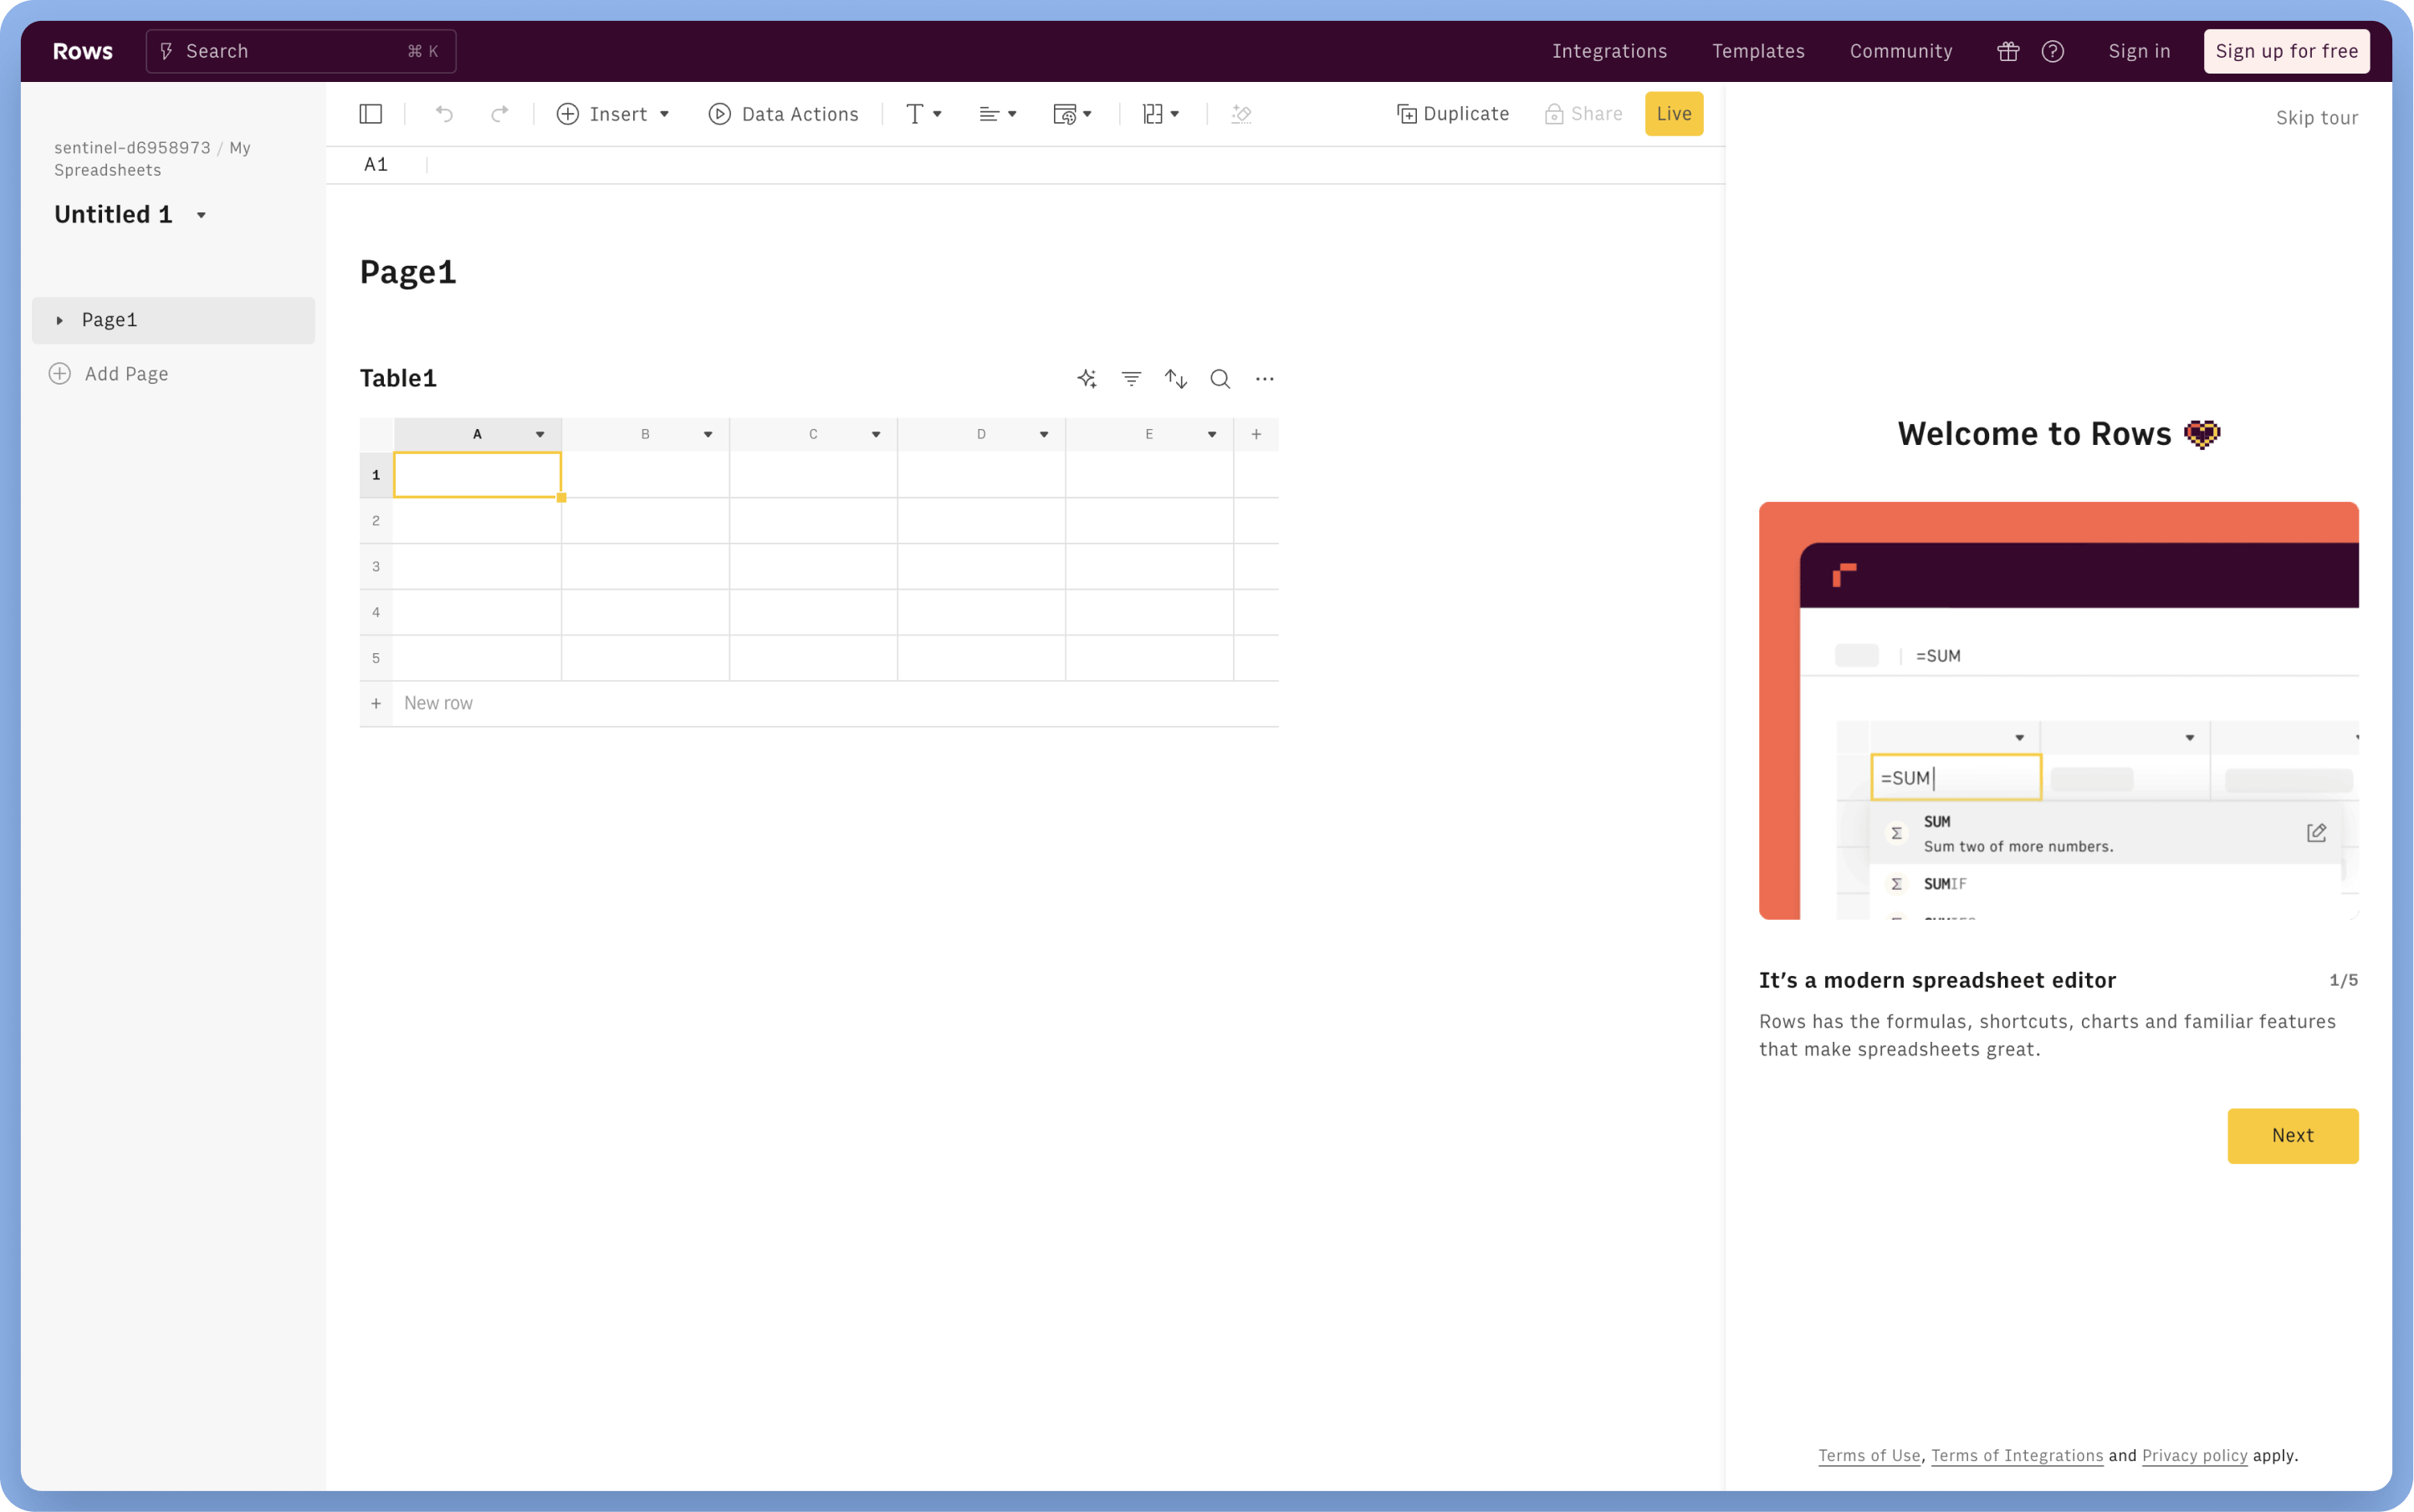
Task: Skip the welcome tour
Action: (2316, 118)
